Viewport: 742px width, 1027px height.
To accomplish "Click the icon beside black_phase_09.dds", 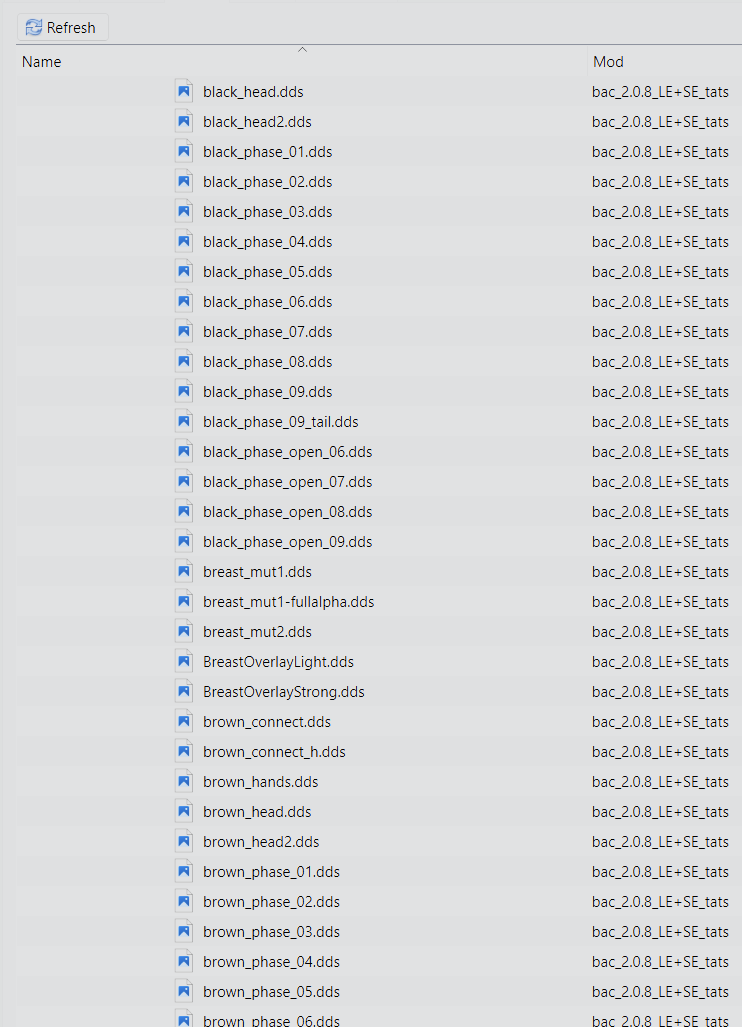I will tap(184, 392).
